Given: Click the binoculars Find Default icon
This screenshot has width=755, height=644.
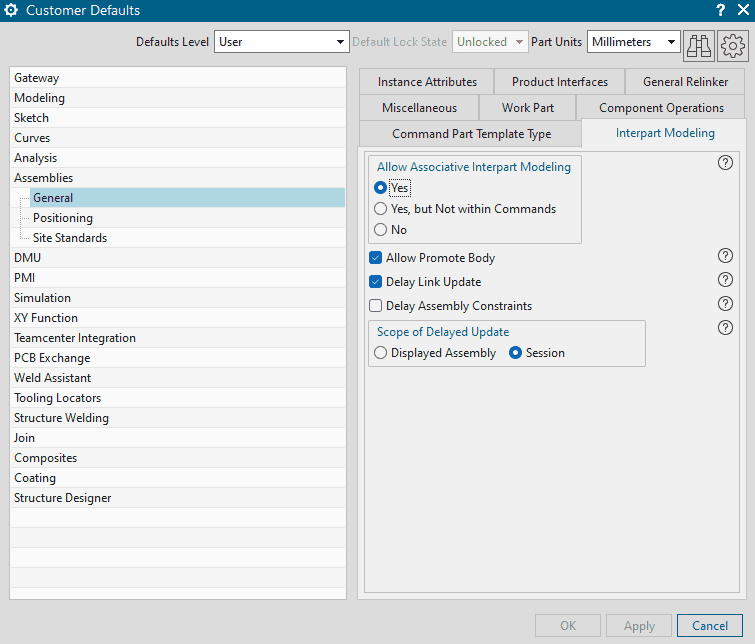Looking at the screenshot, I should (699, 46).
